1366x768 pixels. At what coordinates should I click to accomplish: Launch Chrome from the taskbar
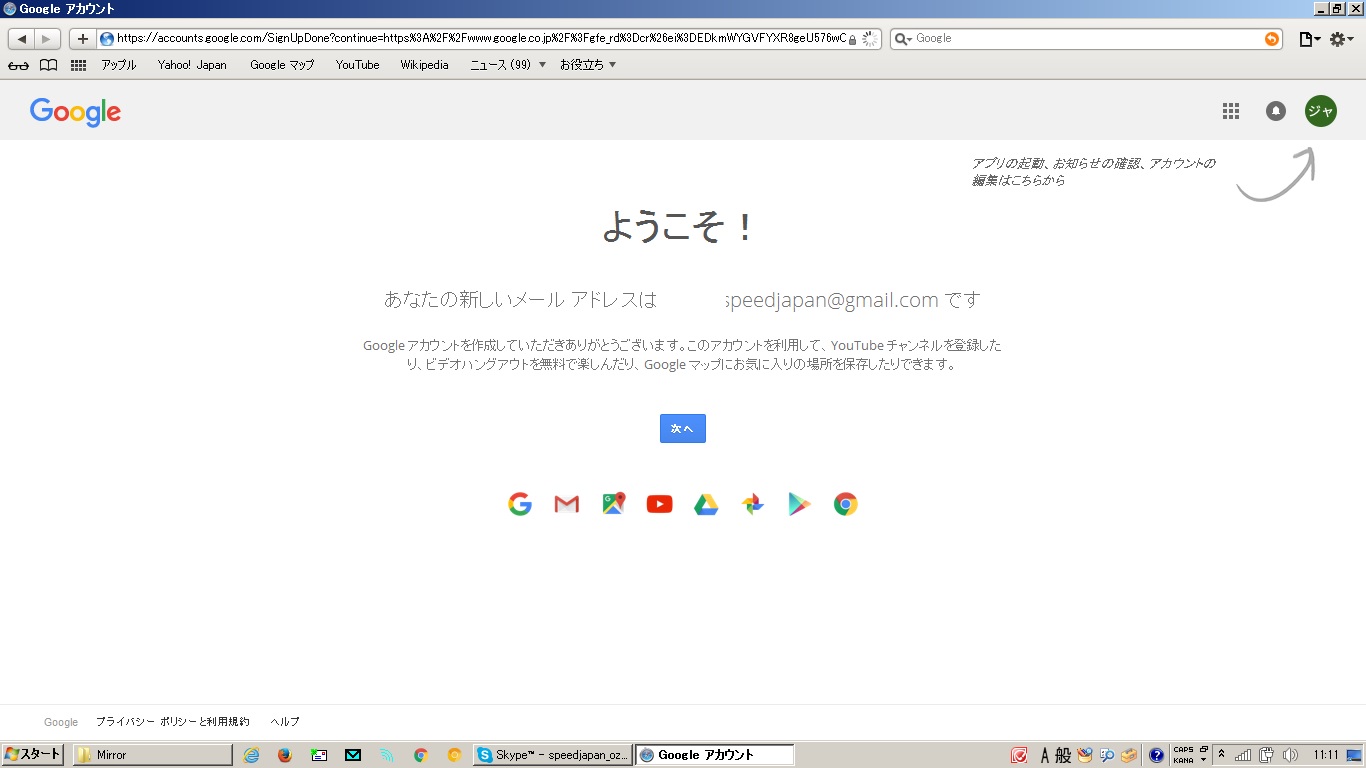click(421, 756)
